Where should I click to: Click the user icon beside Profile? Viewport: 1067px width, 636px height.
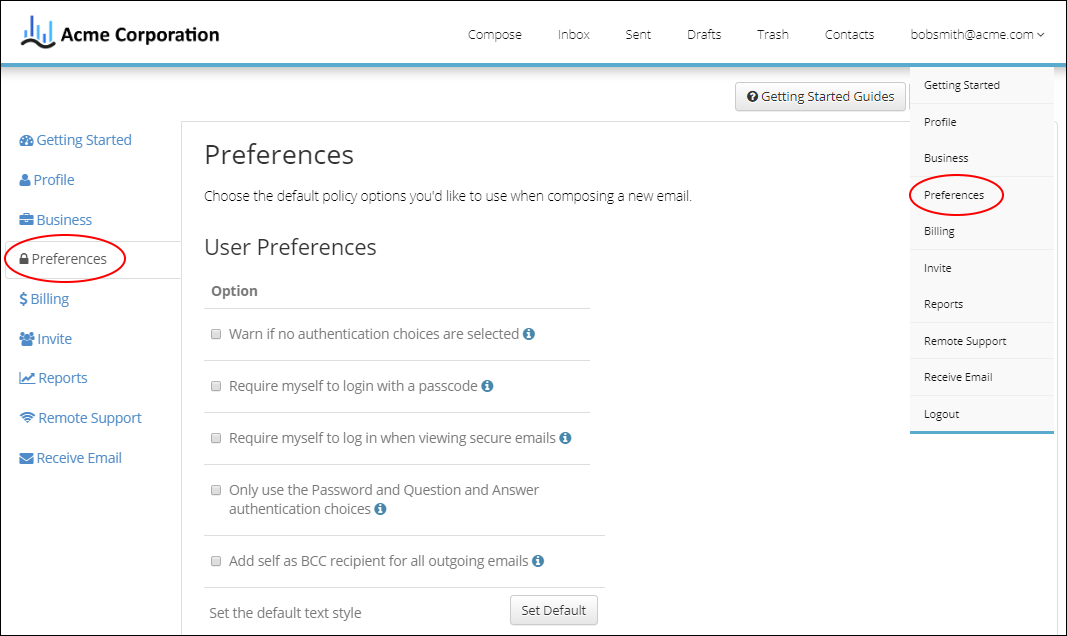[26, 179]
